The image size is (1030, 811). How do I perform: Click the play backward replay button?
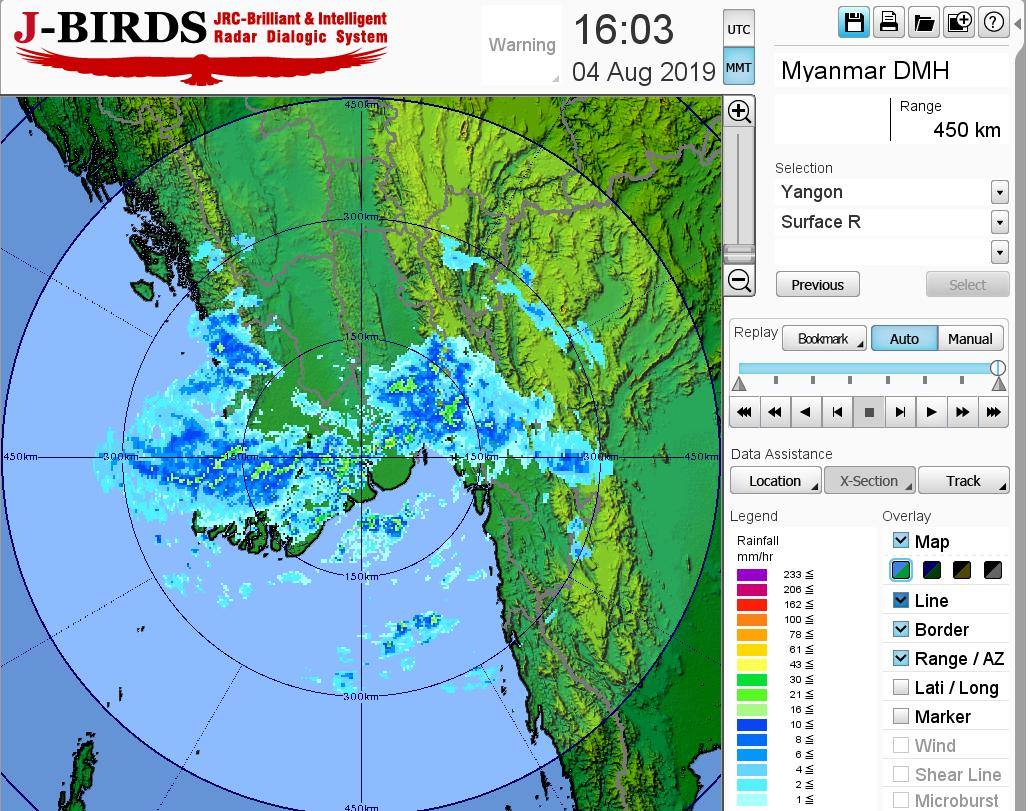click(806, 412)
